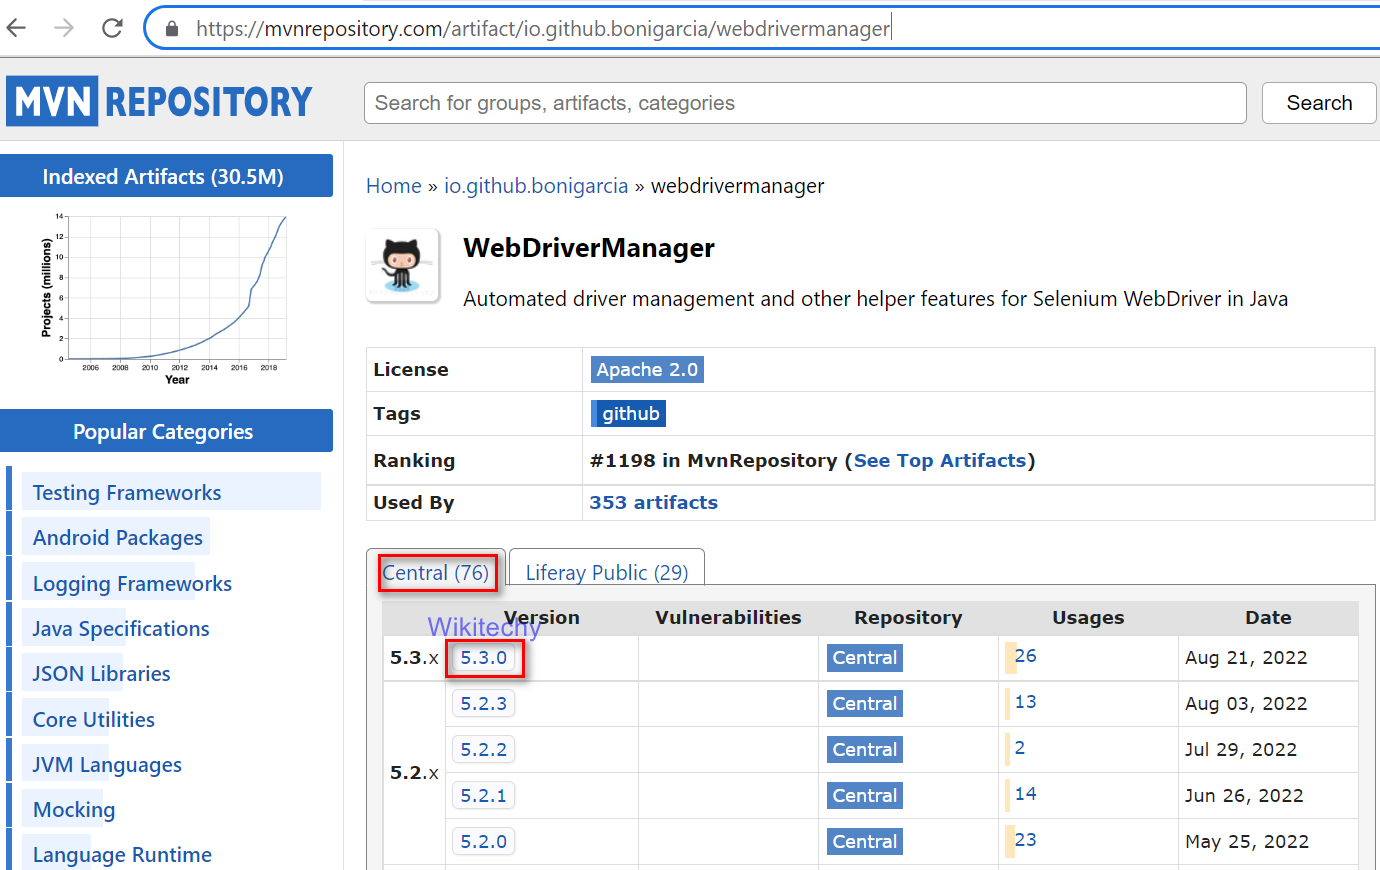Click the search groups, artifacts field

point(805,103)
